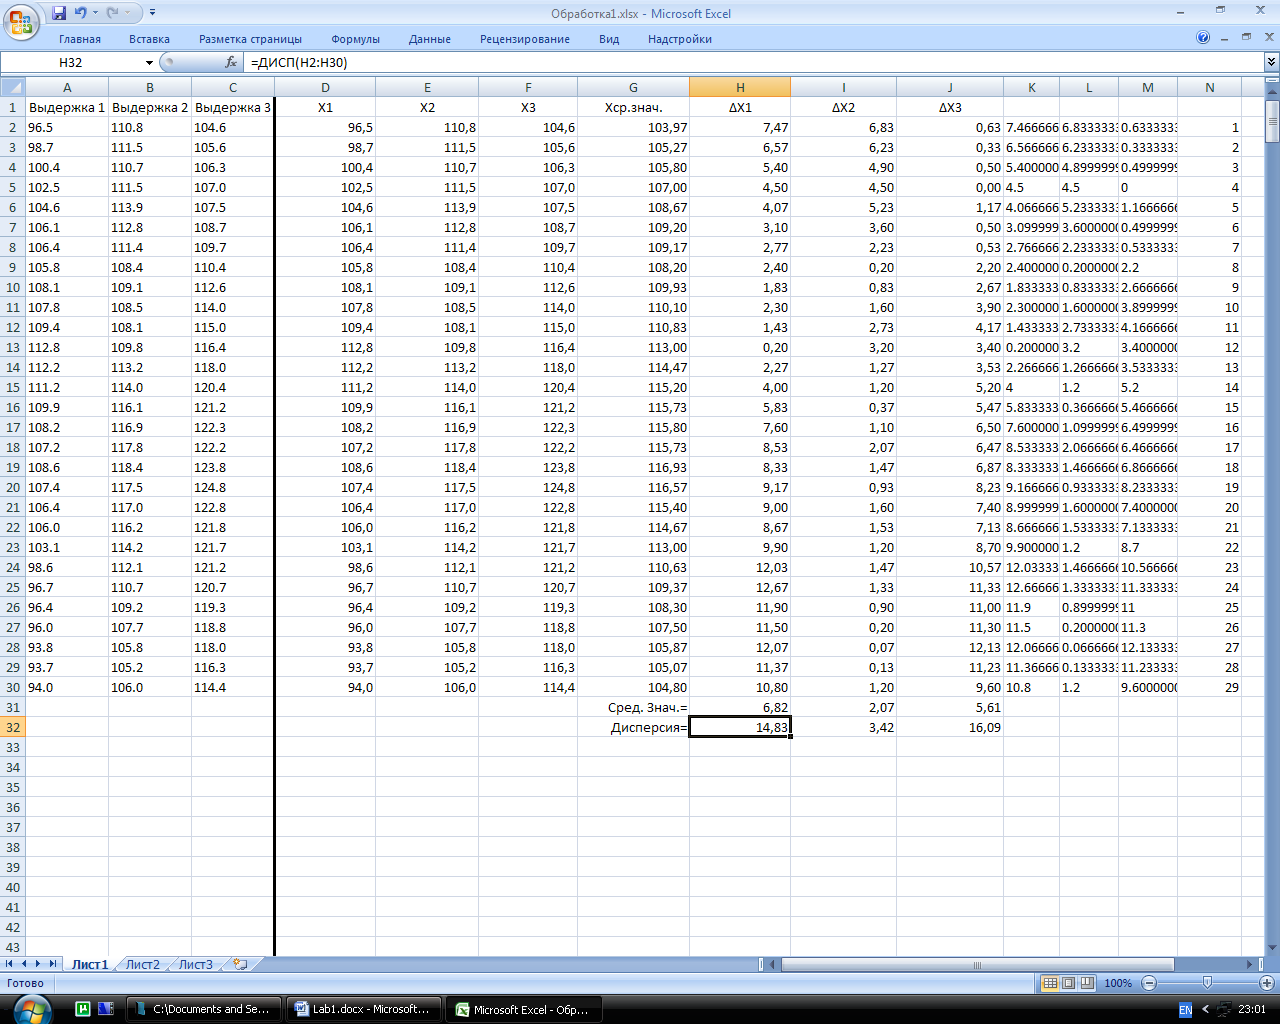Image resolution: width=1280 pixels, height=1024 pixels.
Task: Click the 100% zoom level button
Action: [1118, 983]
